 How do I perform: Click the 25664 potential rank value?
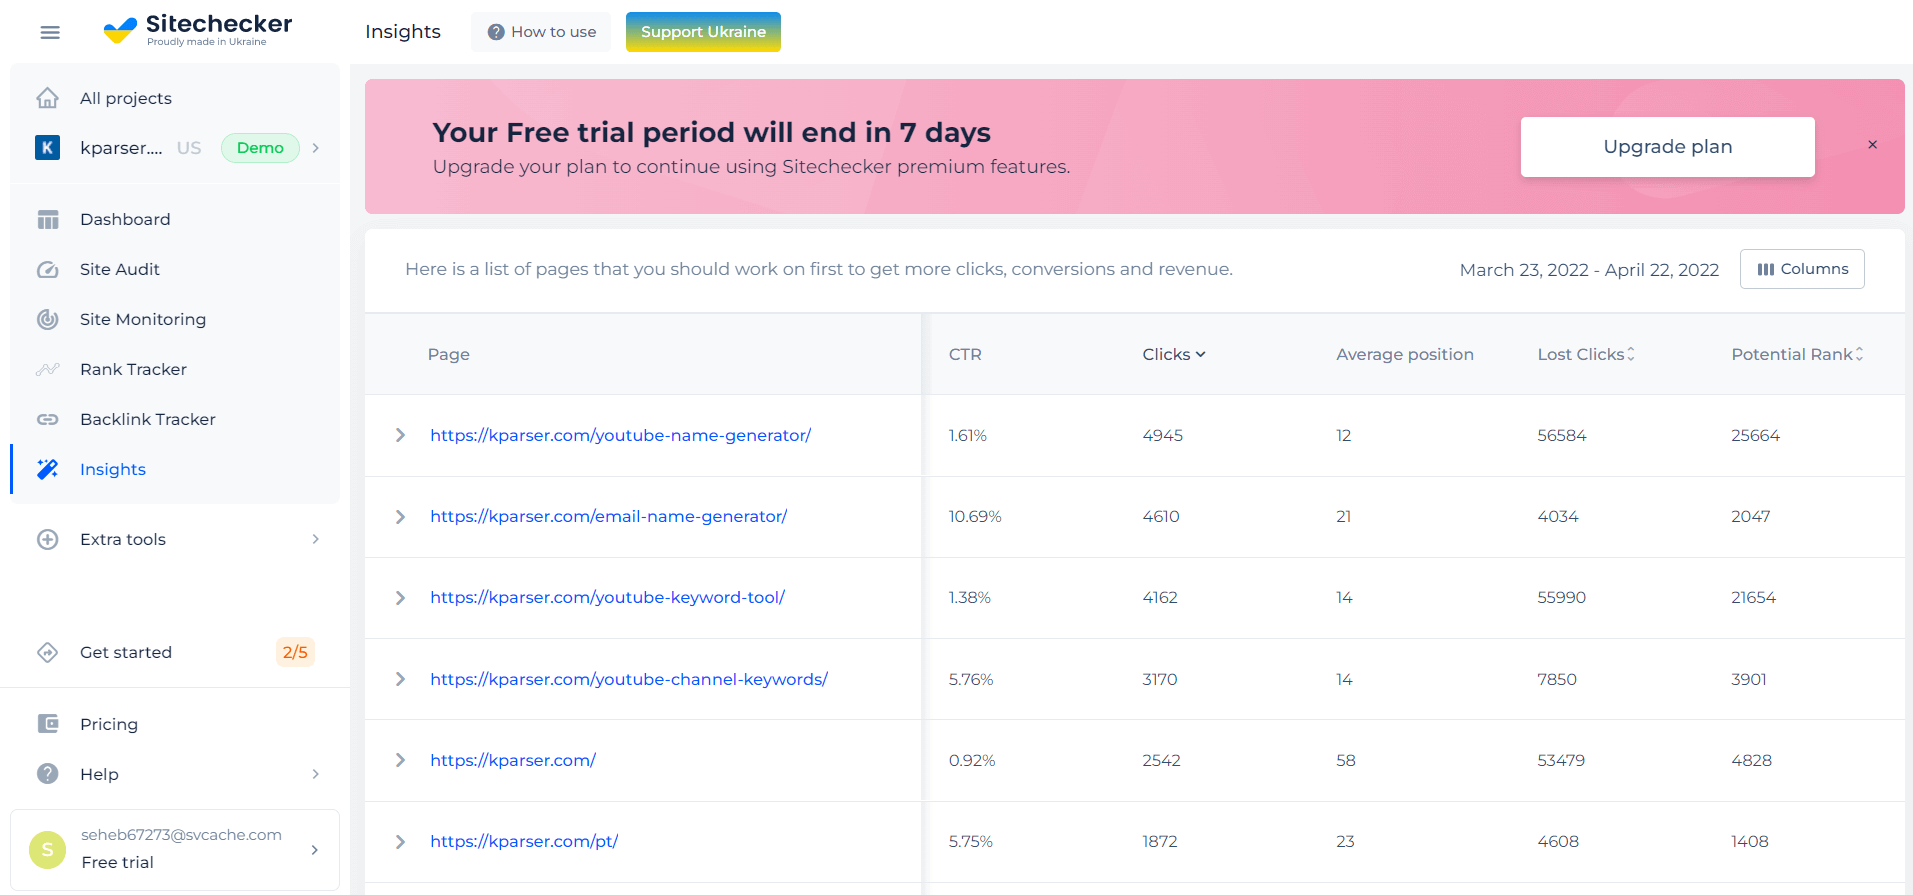1756,435
